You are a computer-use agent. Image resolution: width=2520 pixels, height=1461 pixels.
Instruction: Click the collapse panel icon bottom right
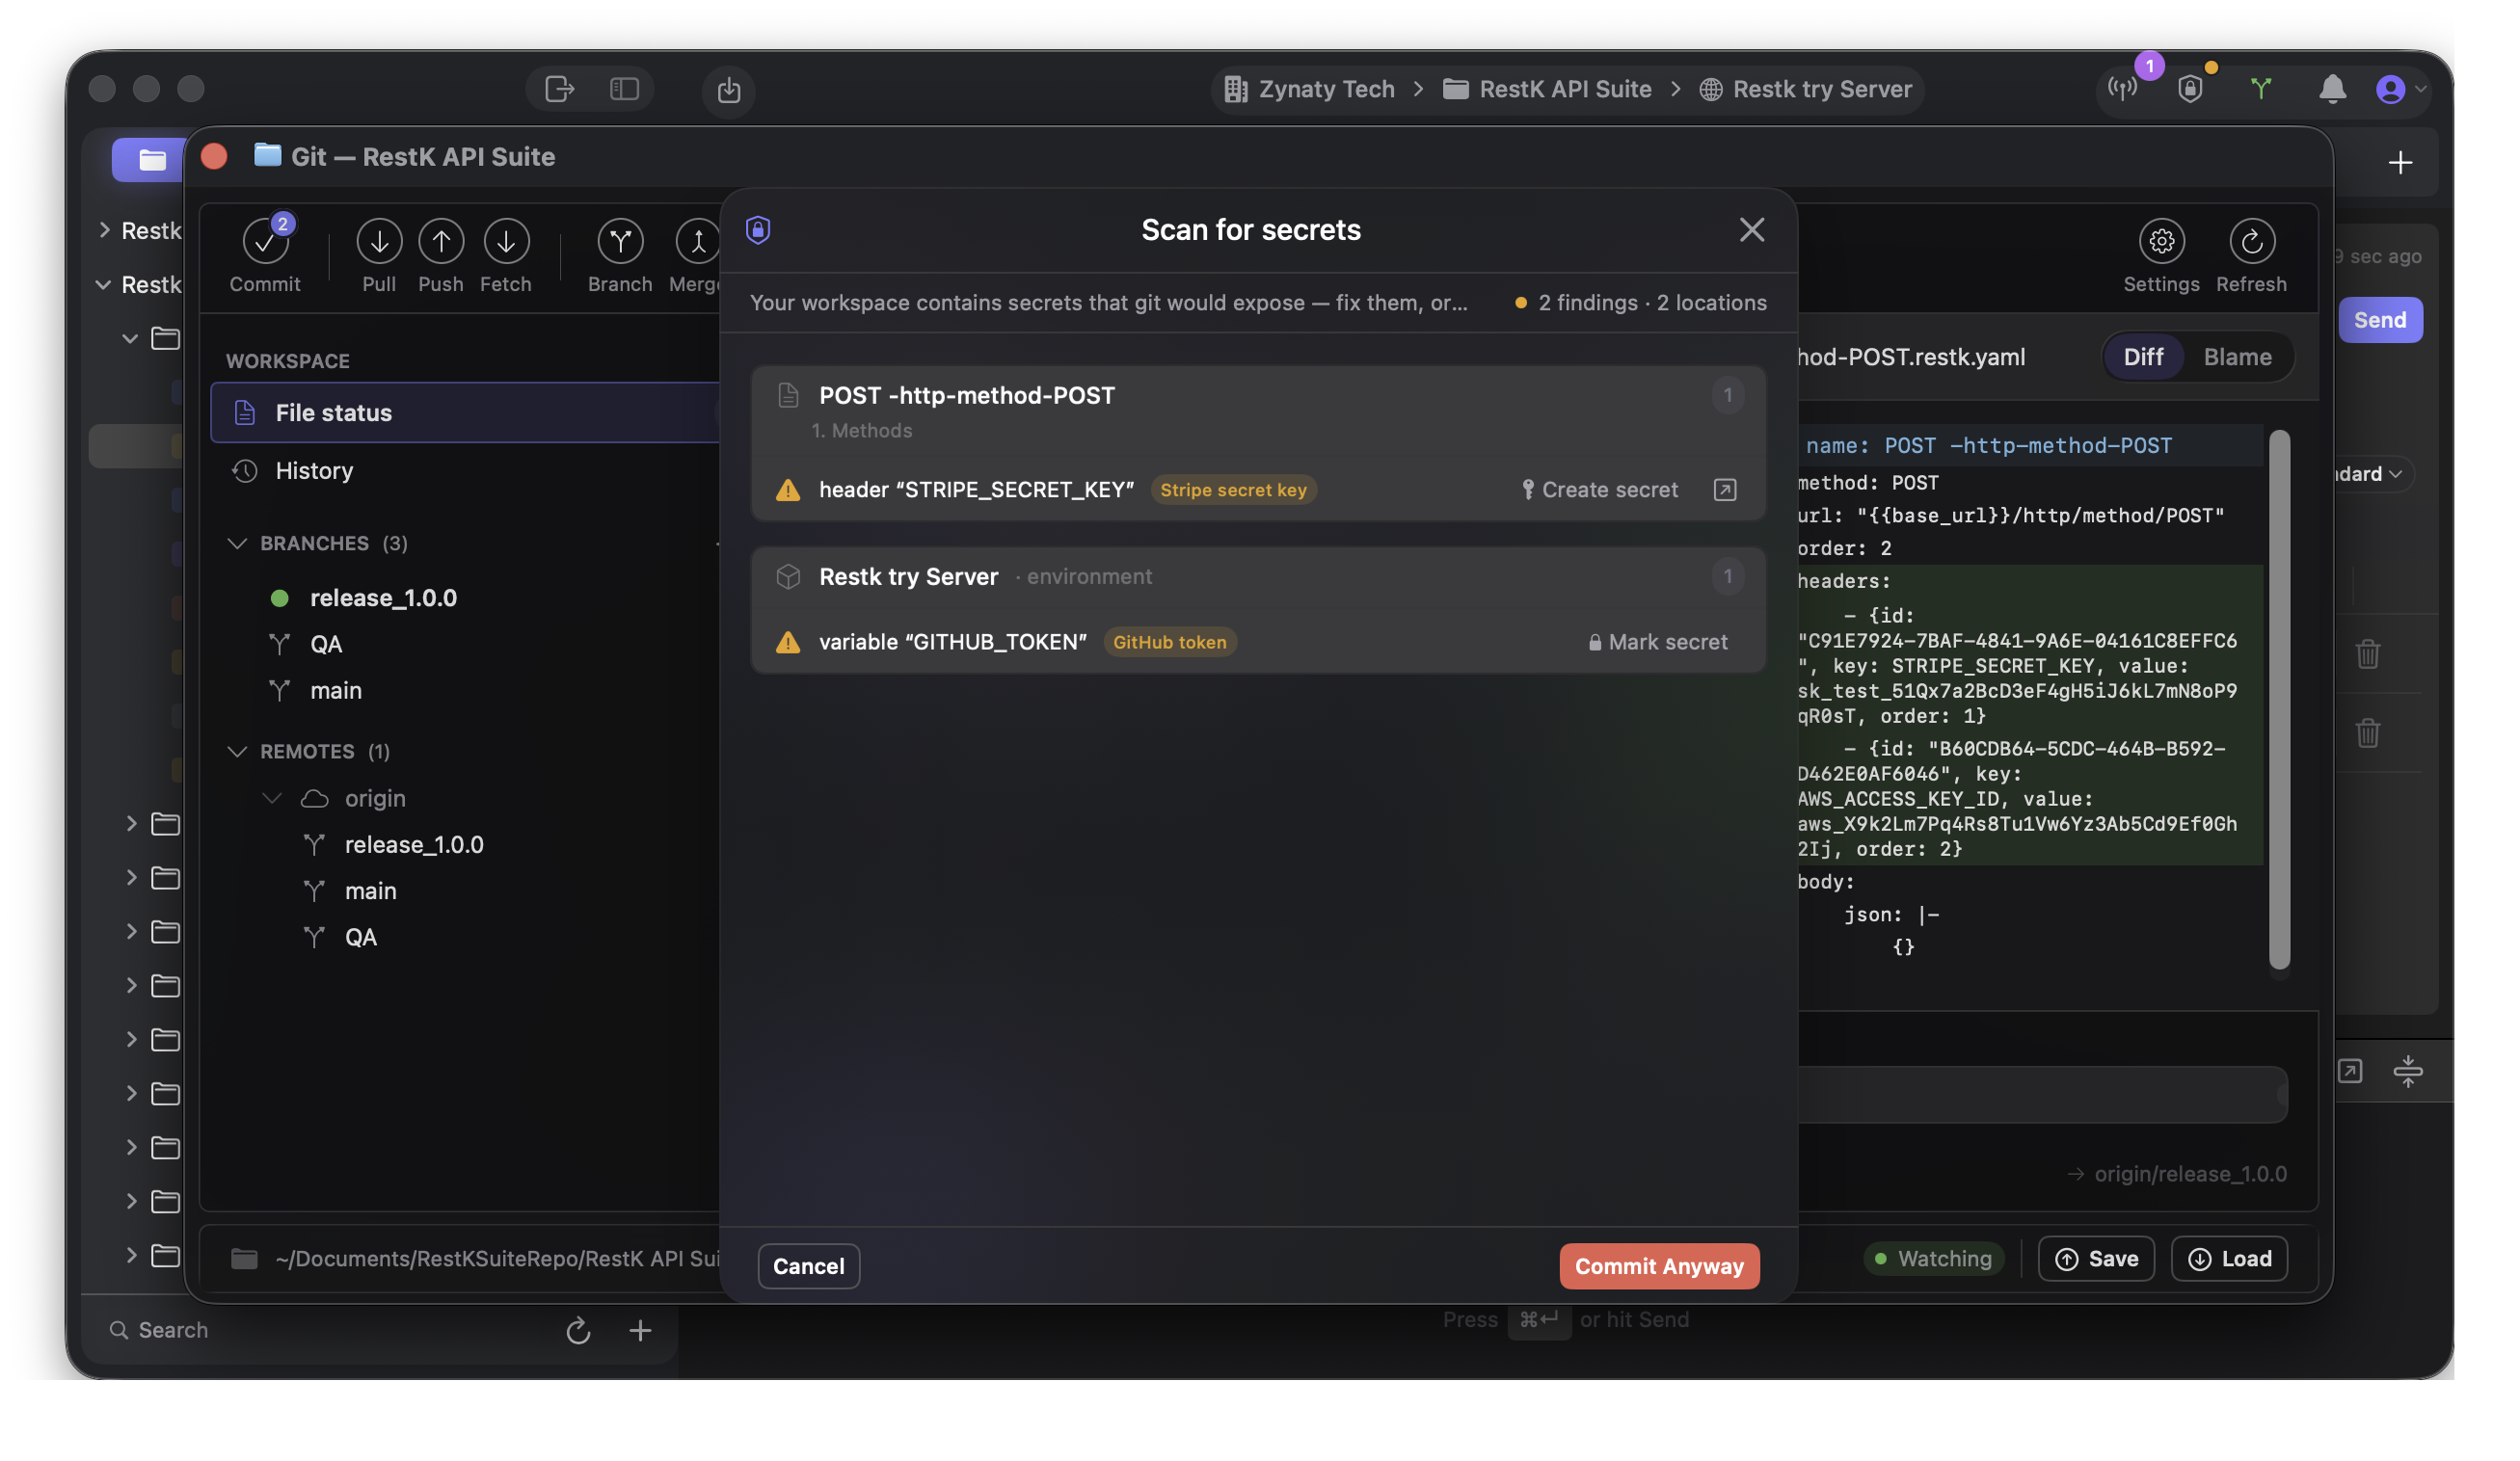pyautogui.click(x=2407, y=1071)
